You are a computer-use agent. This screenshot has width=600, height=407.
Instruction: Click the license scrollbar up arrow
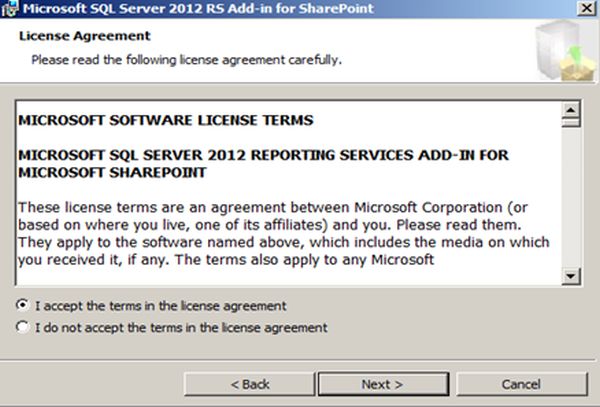click(x=571, y=109)
